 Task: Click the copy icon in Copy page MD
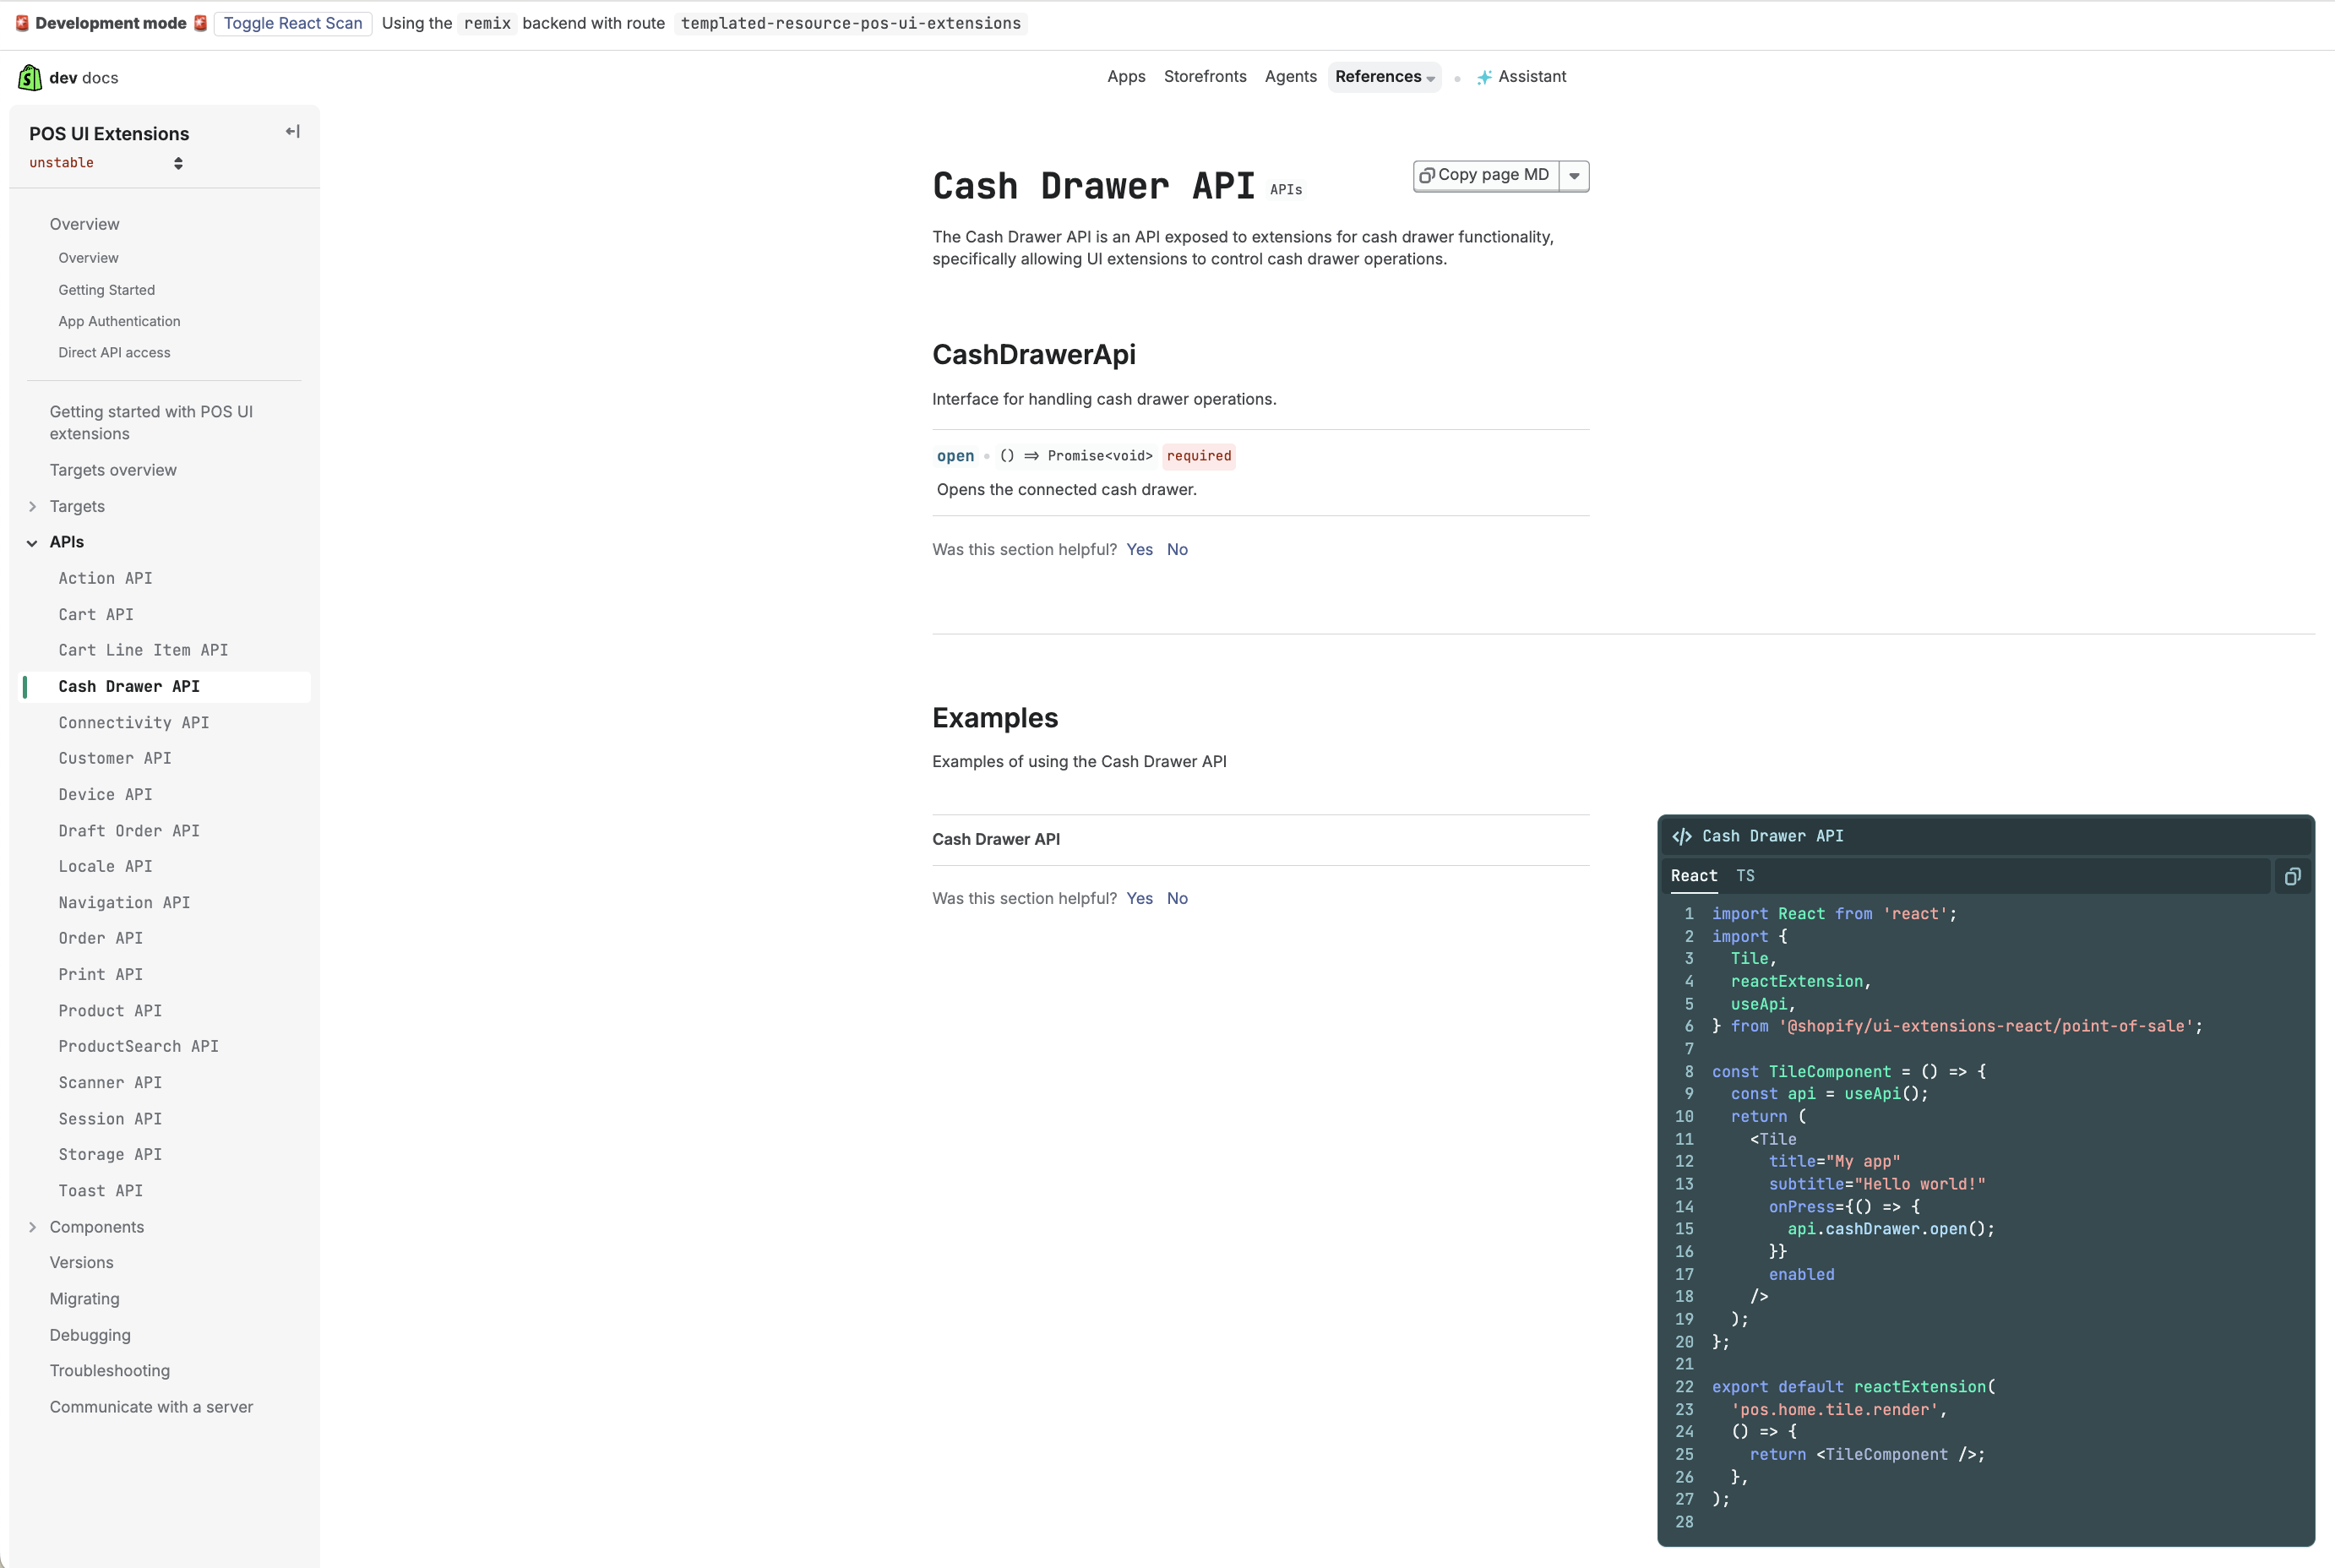1427,175
